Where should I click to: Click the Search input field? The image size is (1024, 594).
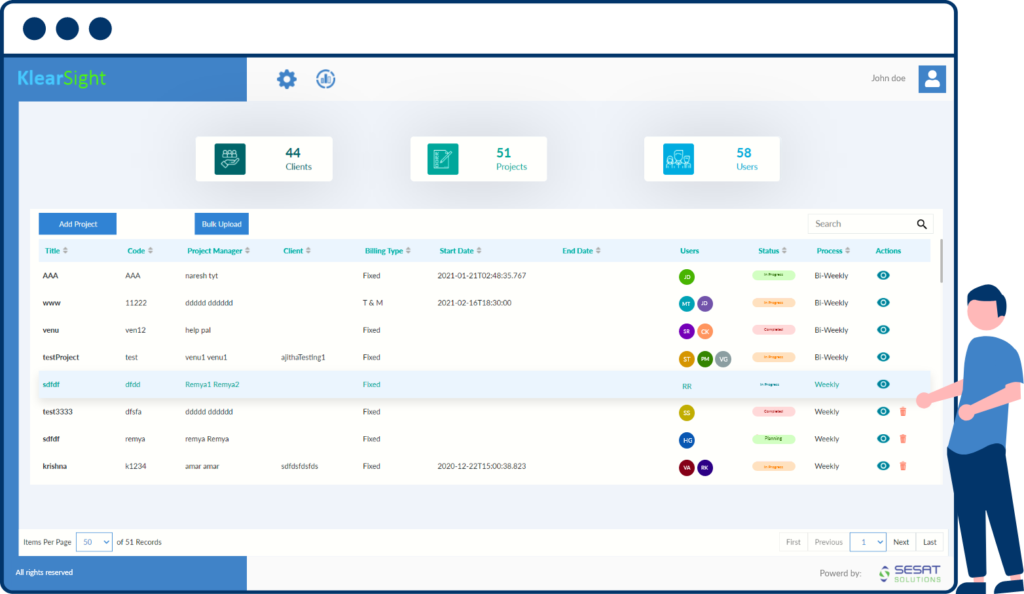click(x=860, y=224)
